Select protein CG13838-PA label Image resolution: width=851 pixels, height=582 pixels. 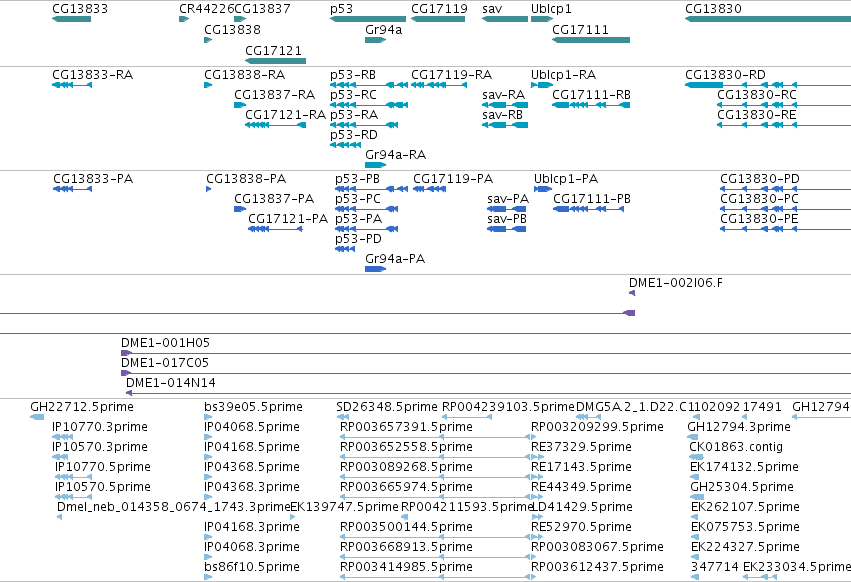246,179
